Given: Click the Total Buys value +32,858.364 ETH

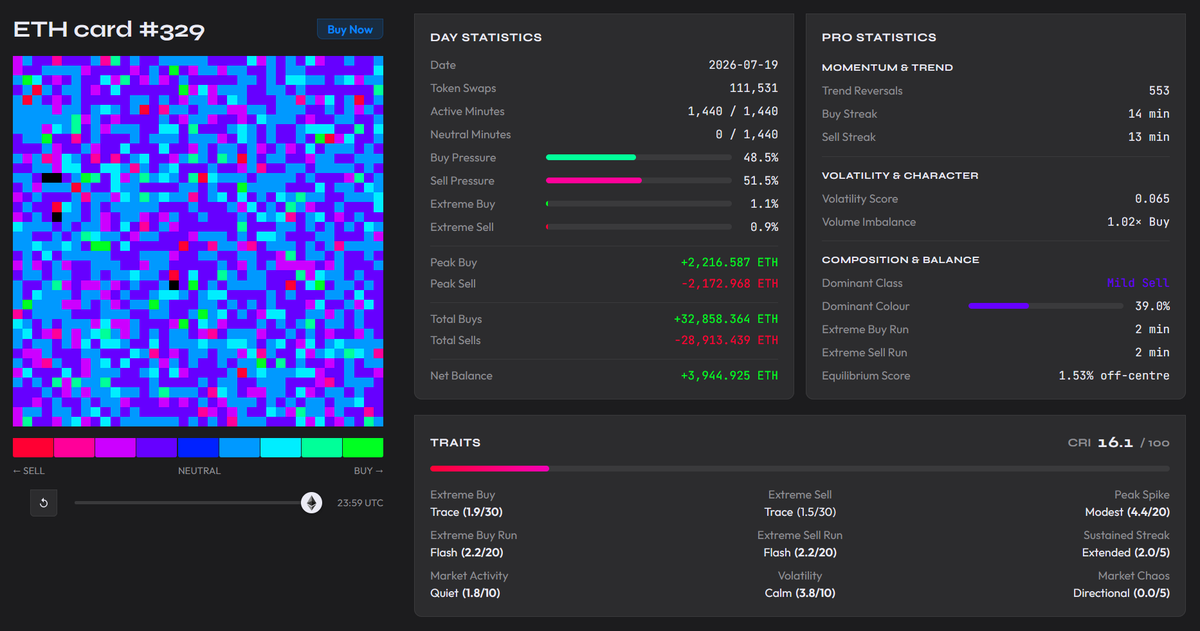Looking at the screenshot, I should coord(725,319).
